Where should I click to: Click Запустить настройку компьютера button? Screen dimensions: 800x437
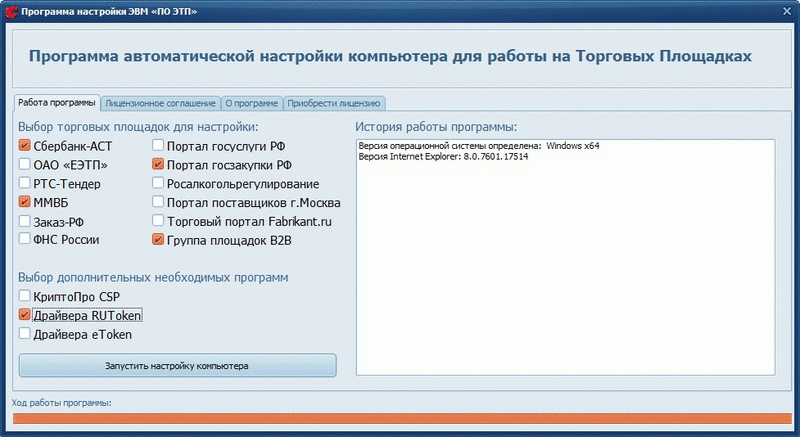point(177,366)
